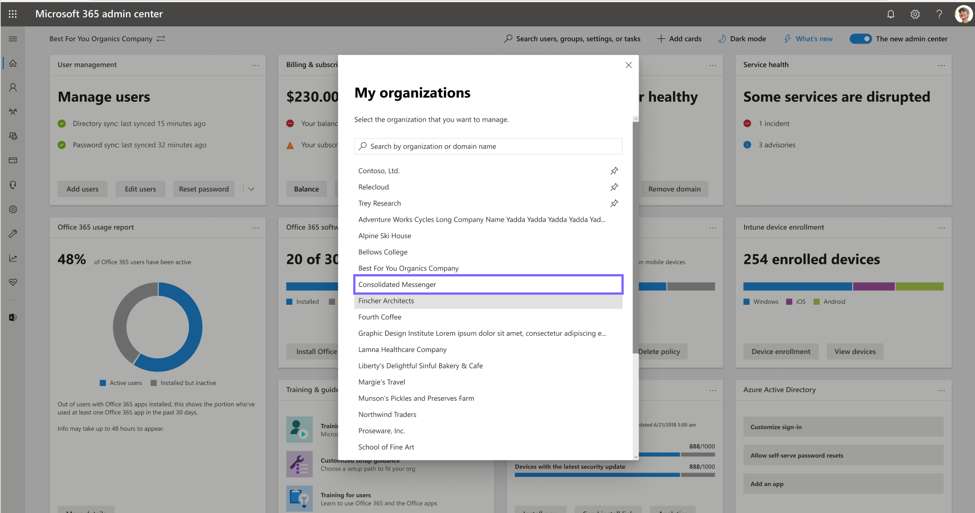
Task: Unpin Contoso, Ltd. using its pin icon
Action: (614, 170)
